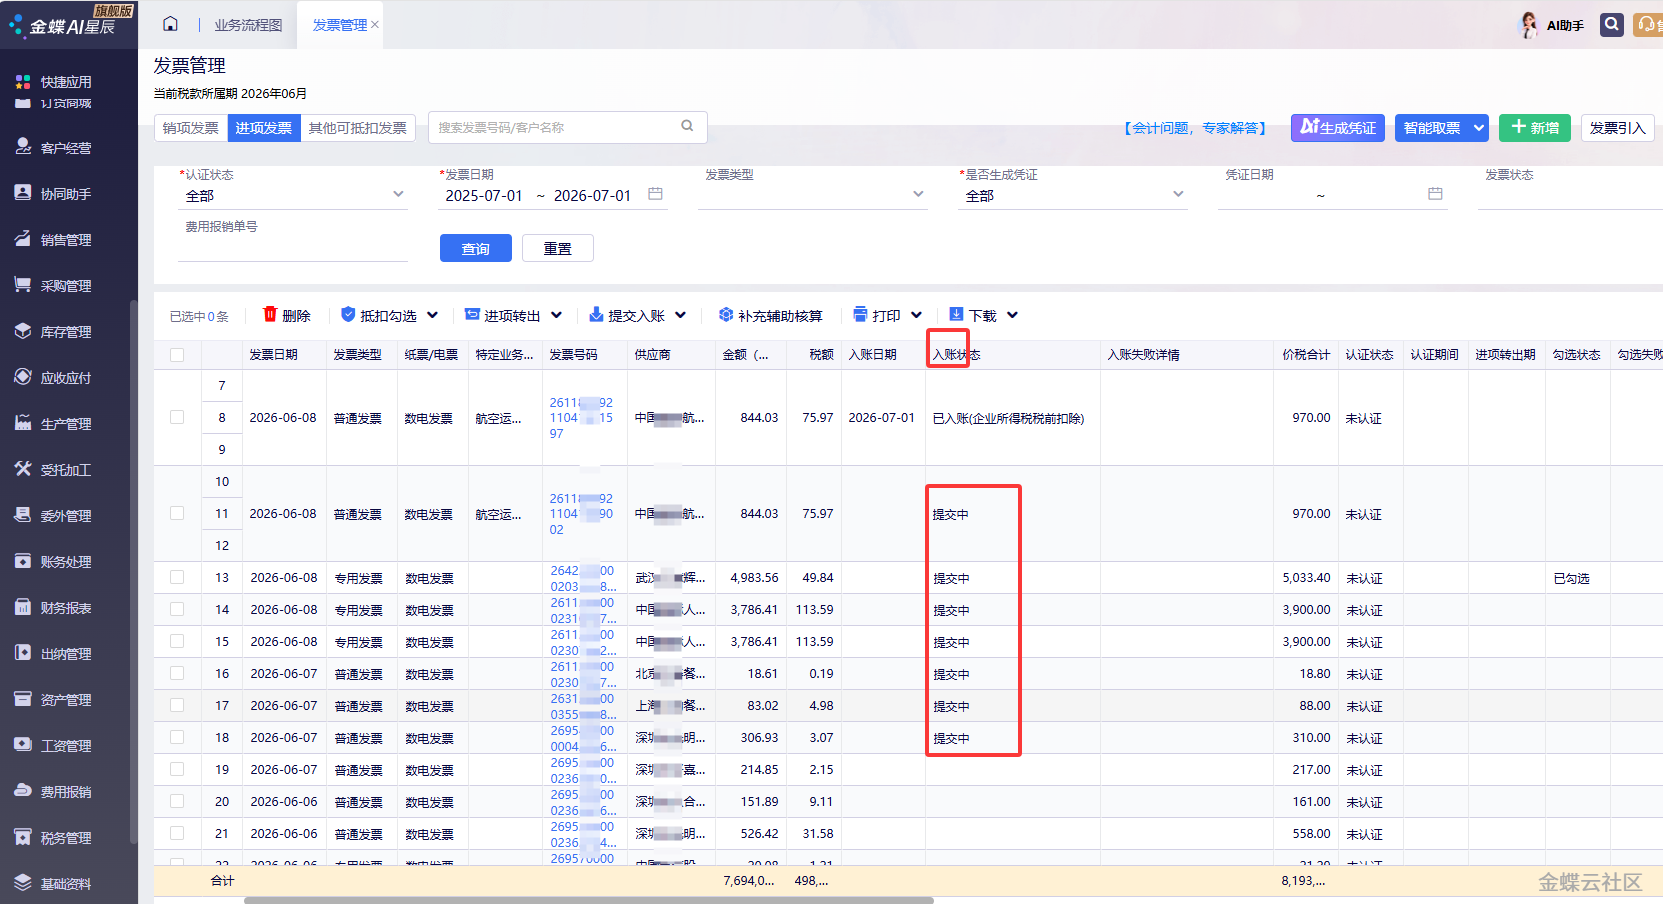Toggle the select-all checkbox in table header
Screen dimensions: 1663x904
coord(177,355)
